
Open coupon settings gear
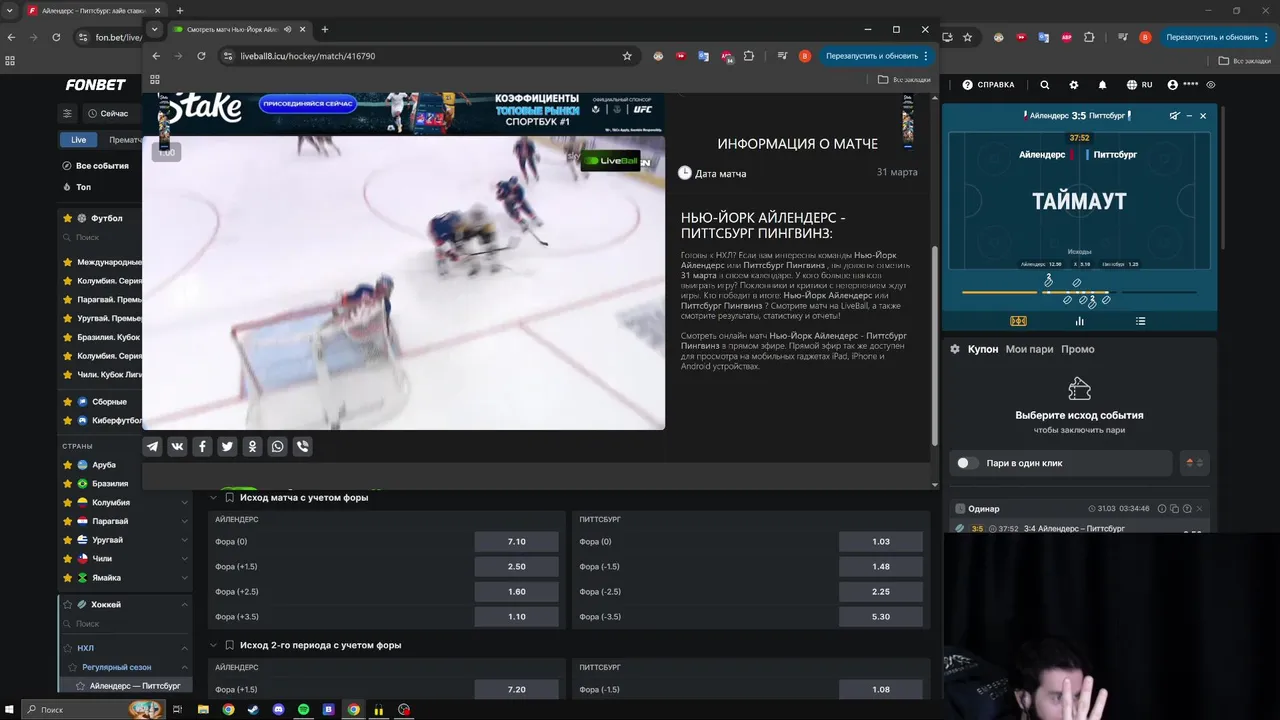[x=955, y=349]
